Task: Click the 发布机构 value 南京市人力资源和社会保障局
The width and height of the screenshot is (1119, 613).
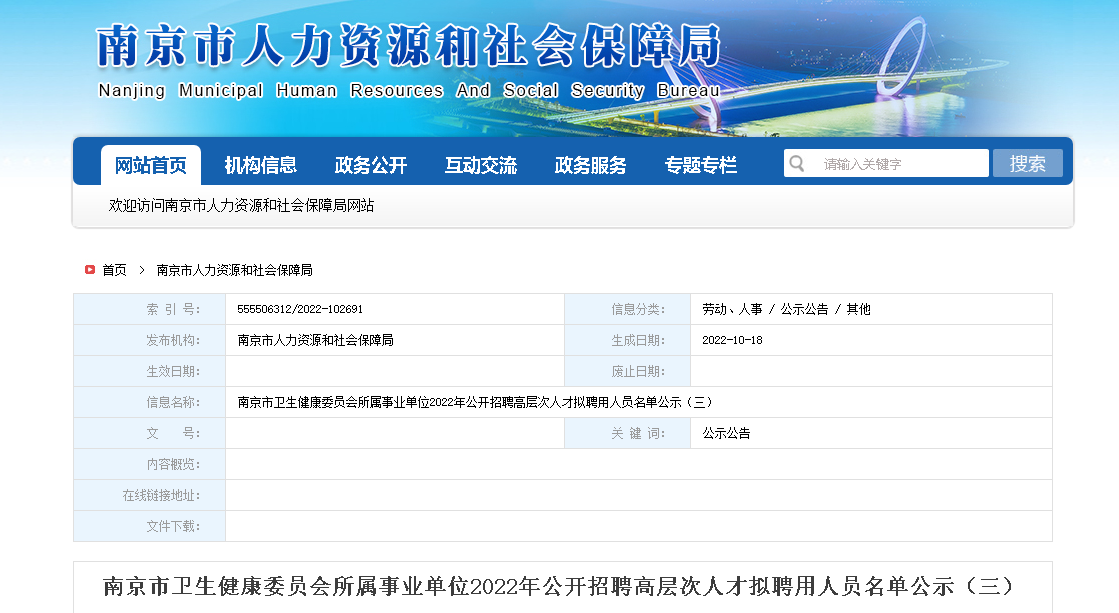Action: coord(315,340)
